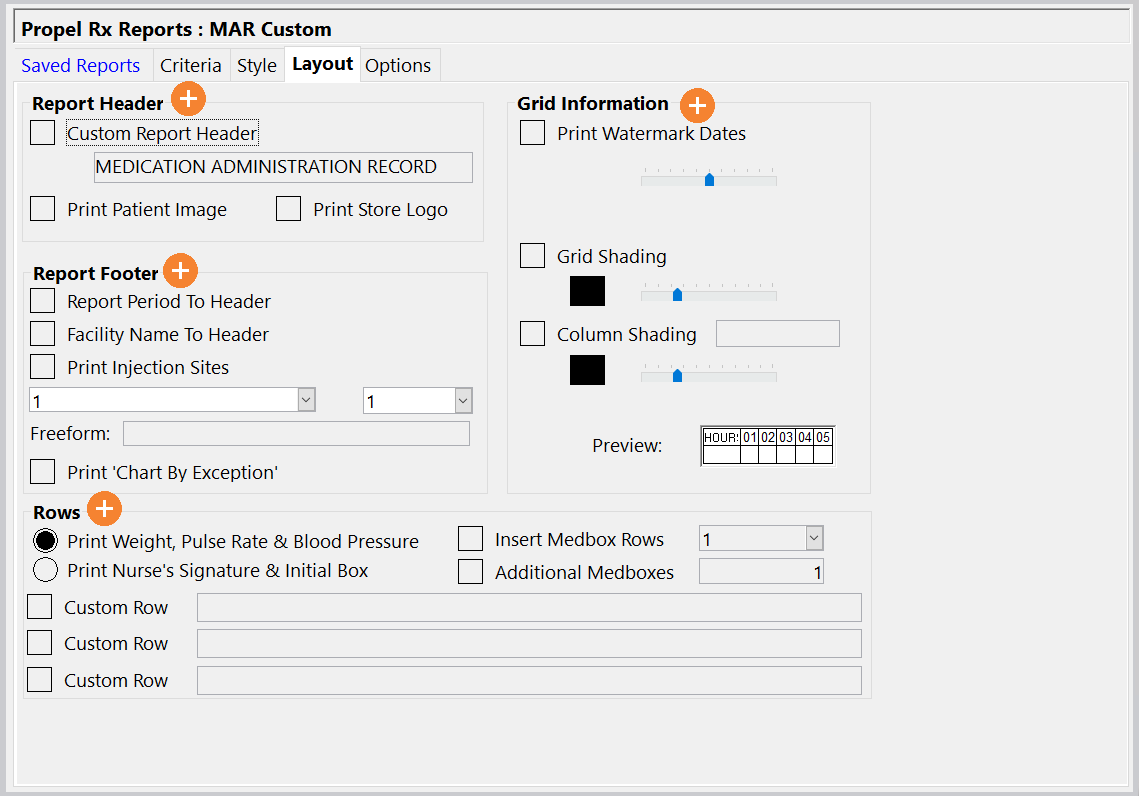Click the plus icon beside Report Footer
Viewport: 1139px width, 796px height.
[x=181, y=271]
